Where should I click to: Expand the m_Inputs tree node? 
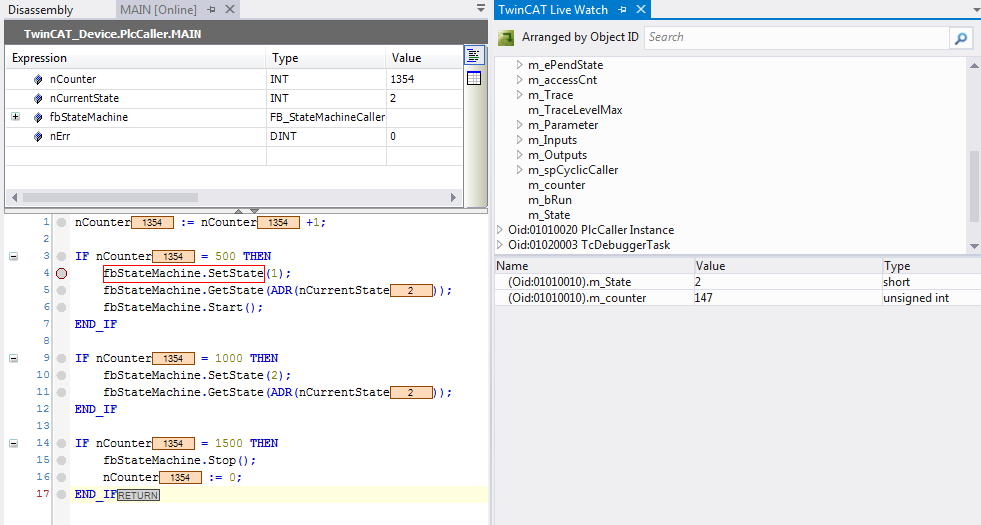tap(519, 140)
